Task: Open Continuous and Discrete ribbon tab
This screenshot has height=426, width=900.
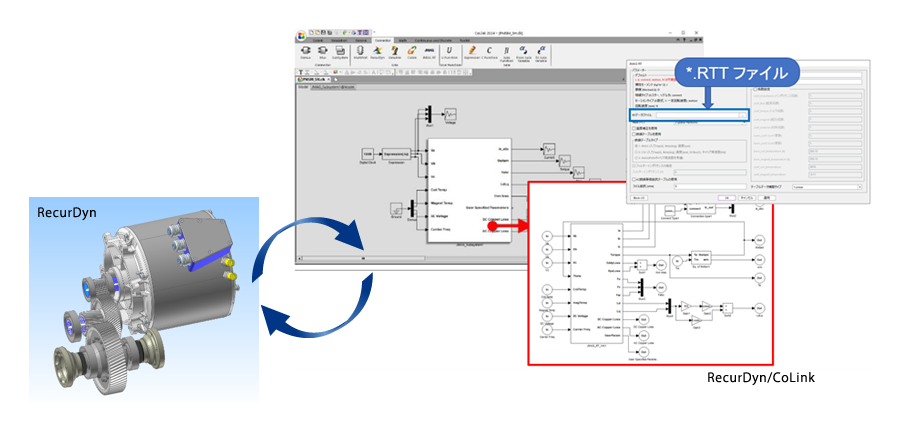Action: tap(433, 41)
